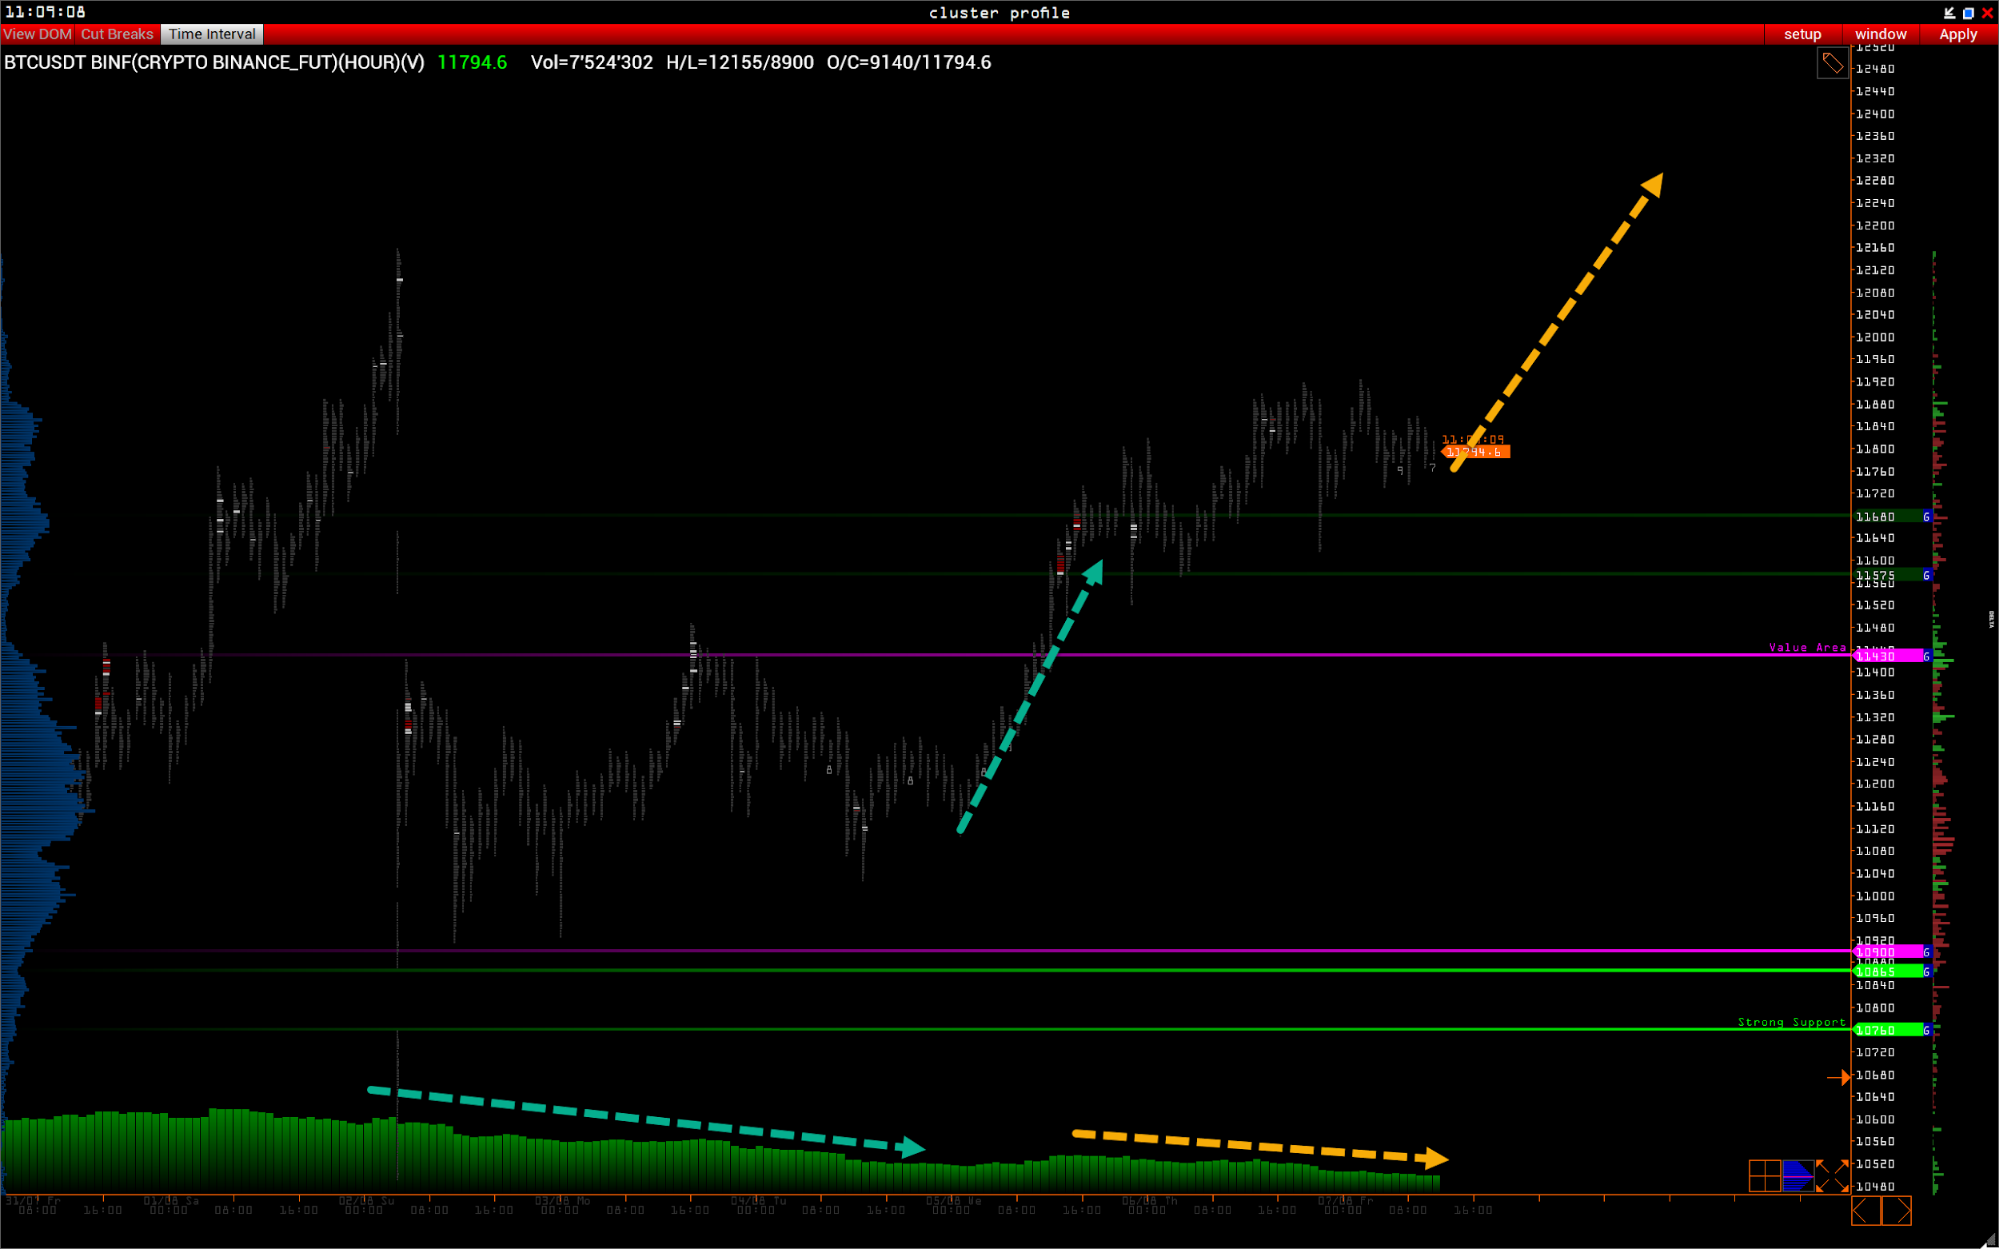Toggle the Time Interval mode
This screenshot has height=1249, width=1999.
212,34
